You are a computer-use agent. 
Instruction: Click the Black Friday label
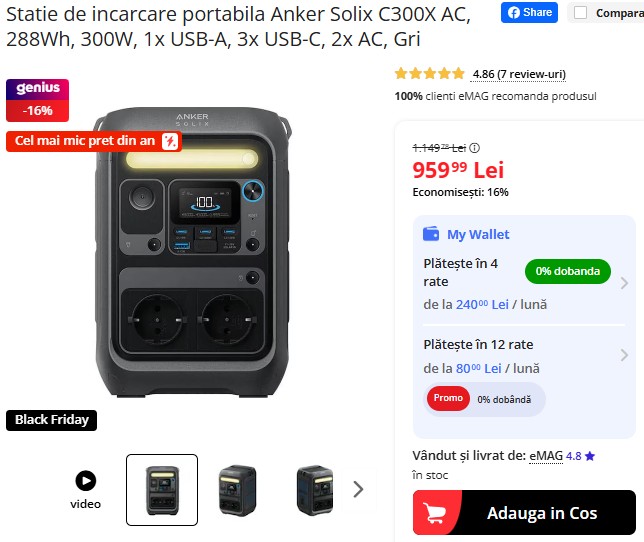point(51,420)
